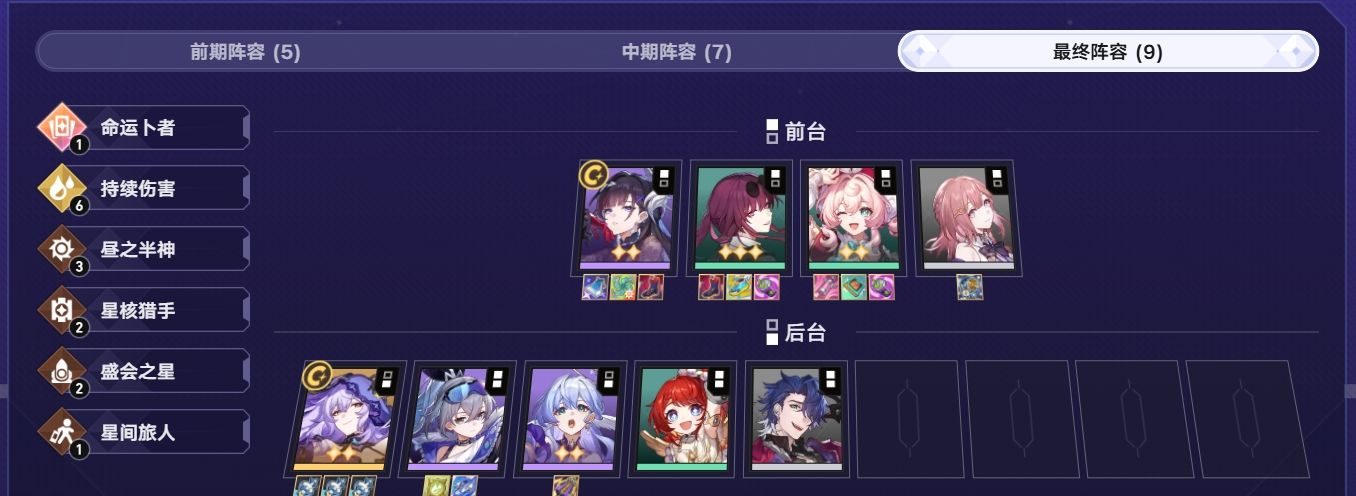Click the 持续伤害 gold trait icon

pyautogui.click(x=64, y=188)
